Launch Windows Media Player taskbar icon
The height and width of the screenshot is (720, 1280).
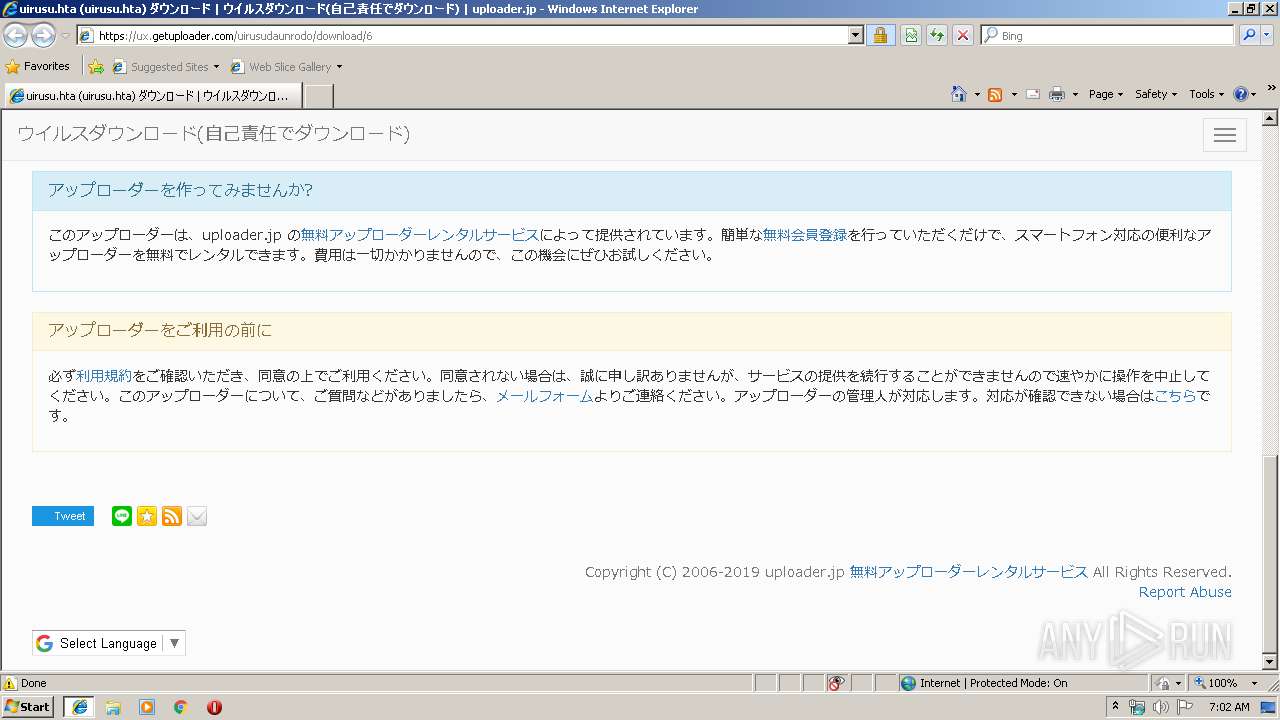pyautogui.click(x=147, y=707)
